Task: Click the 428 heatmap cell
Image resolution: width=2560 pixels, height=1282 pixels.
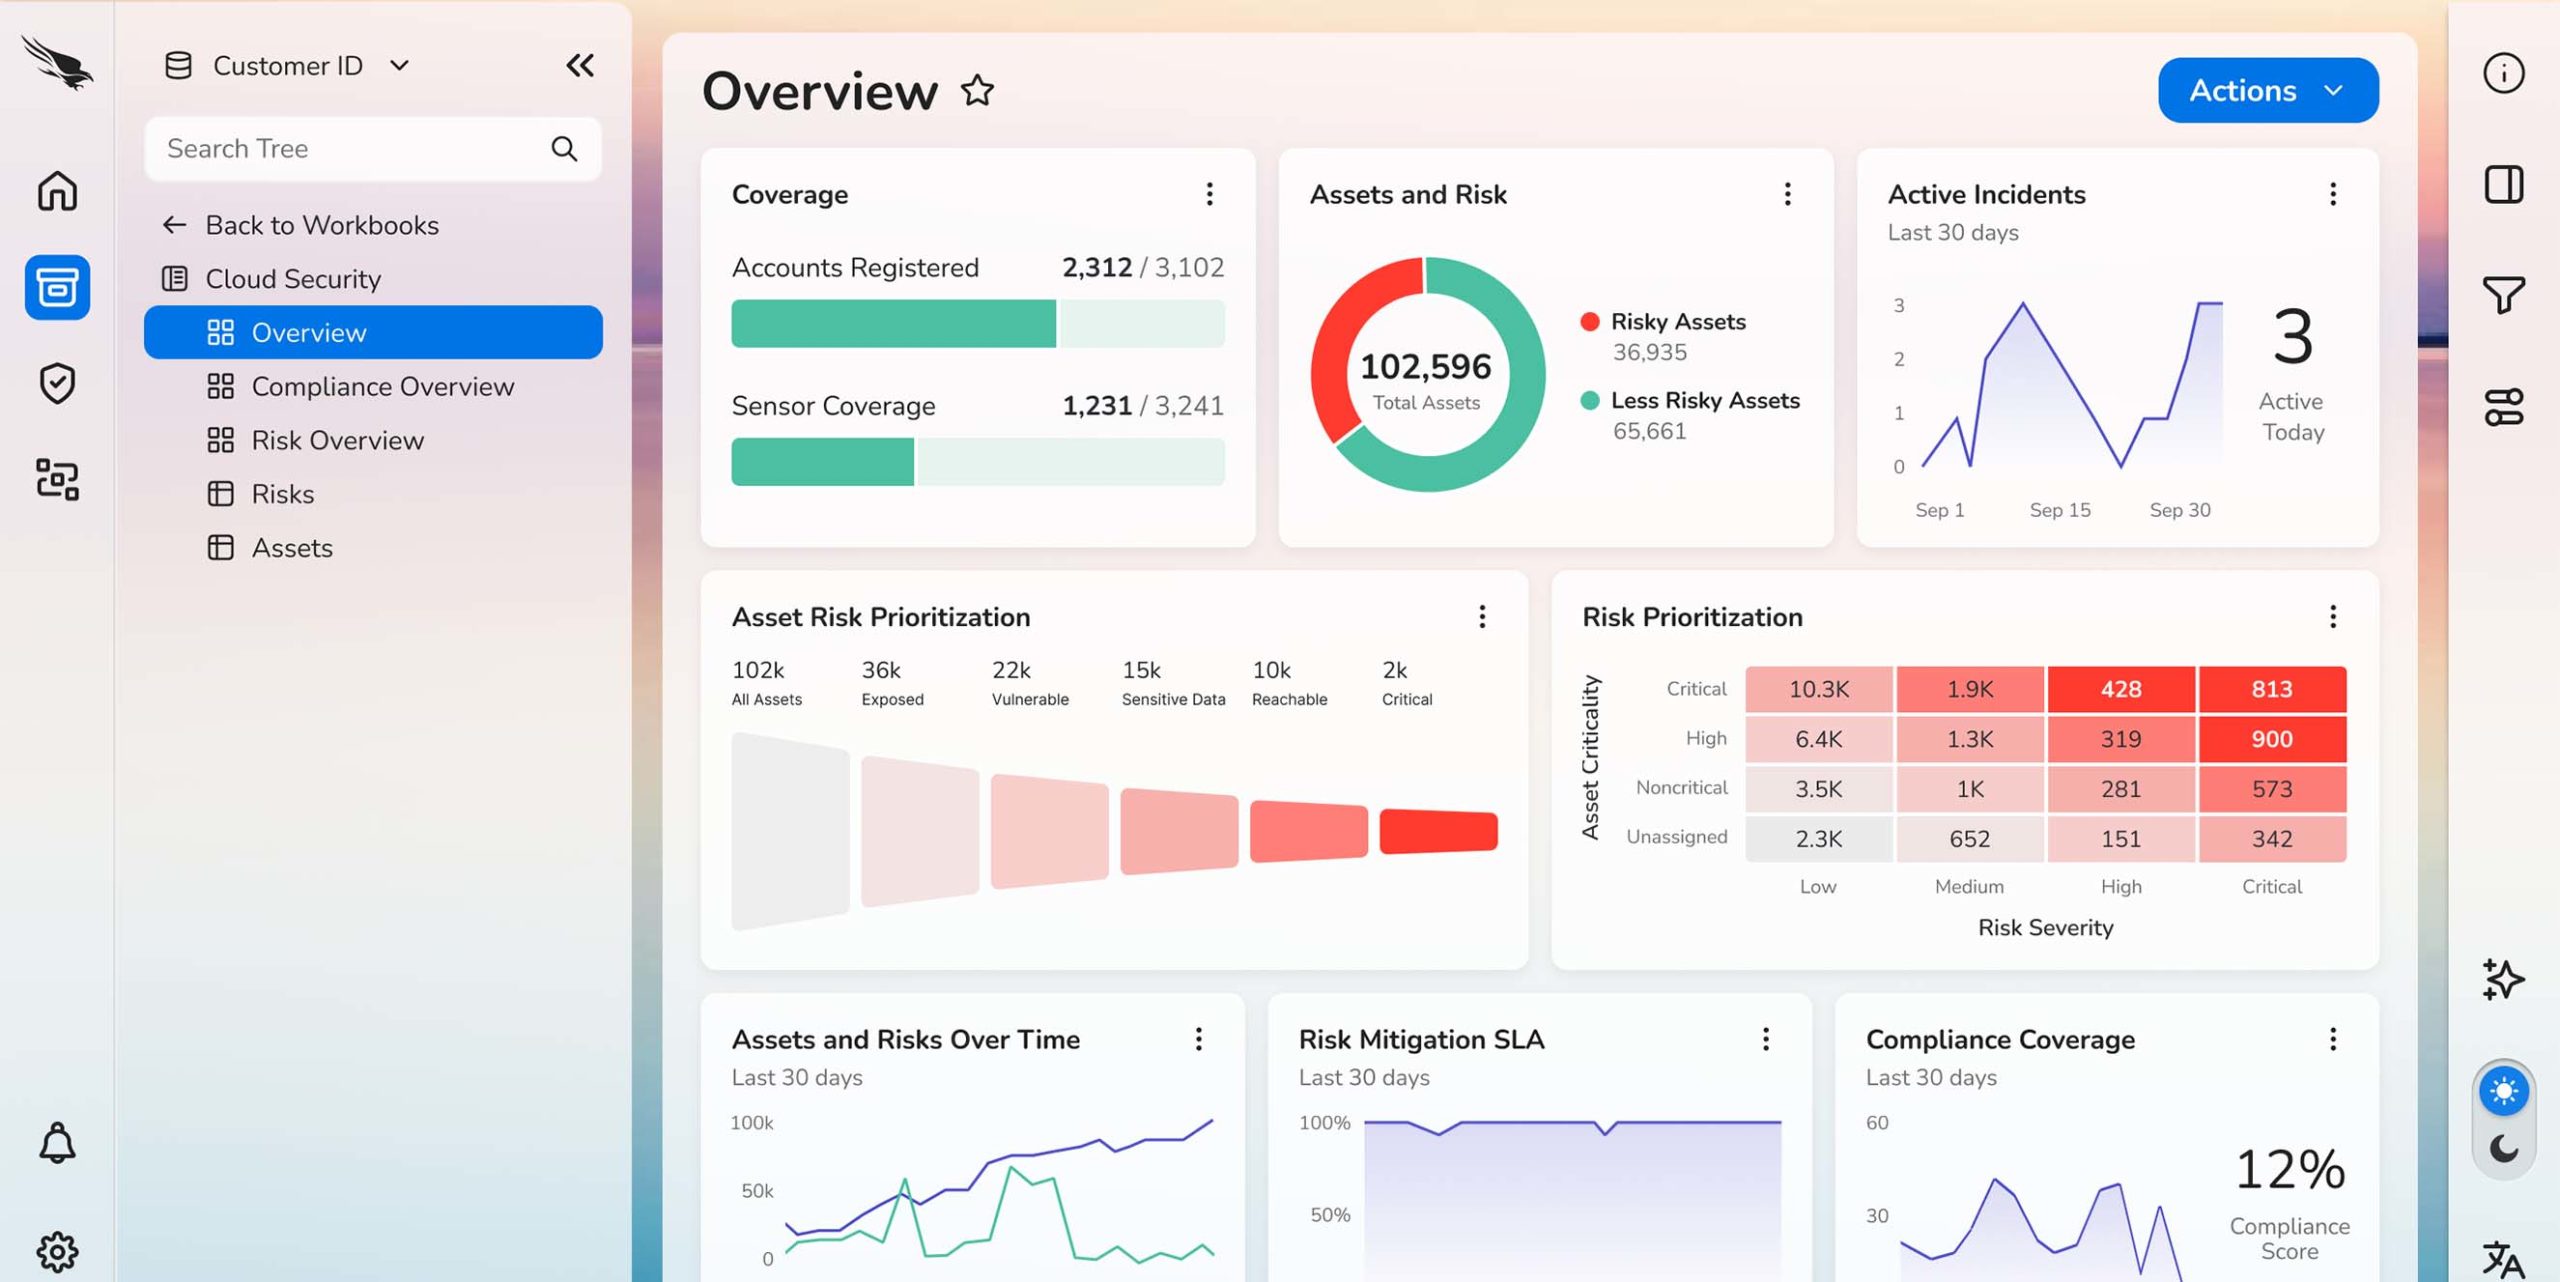Action: pyautogui.click(x=2120, y=689)
